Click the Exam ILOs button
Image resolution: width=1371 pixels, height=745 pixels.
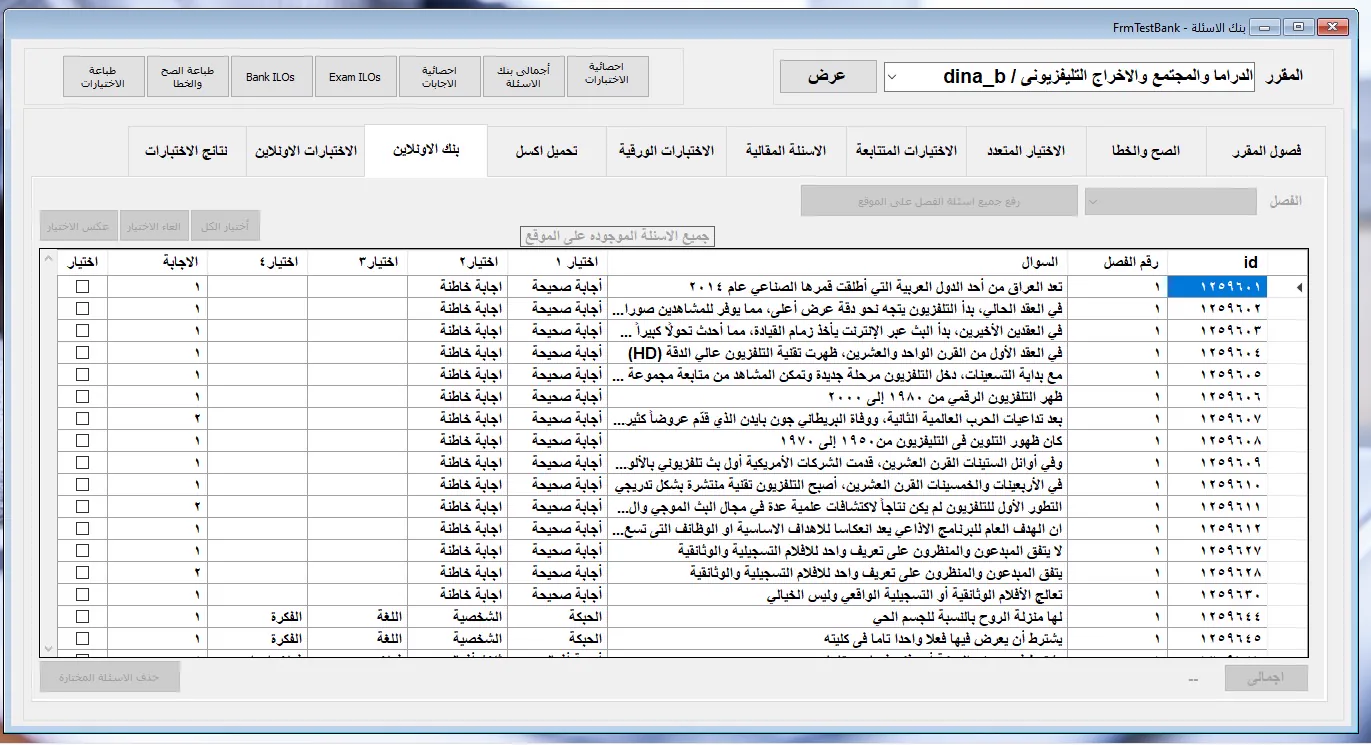click(355, 77)
